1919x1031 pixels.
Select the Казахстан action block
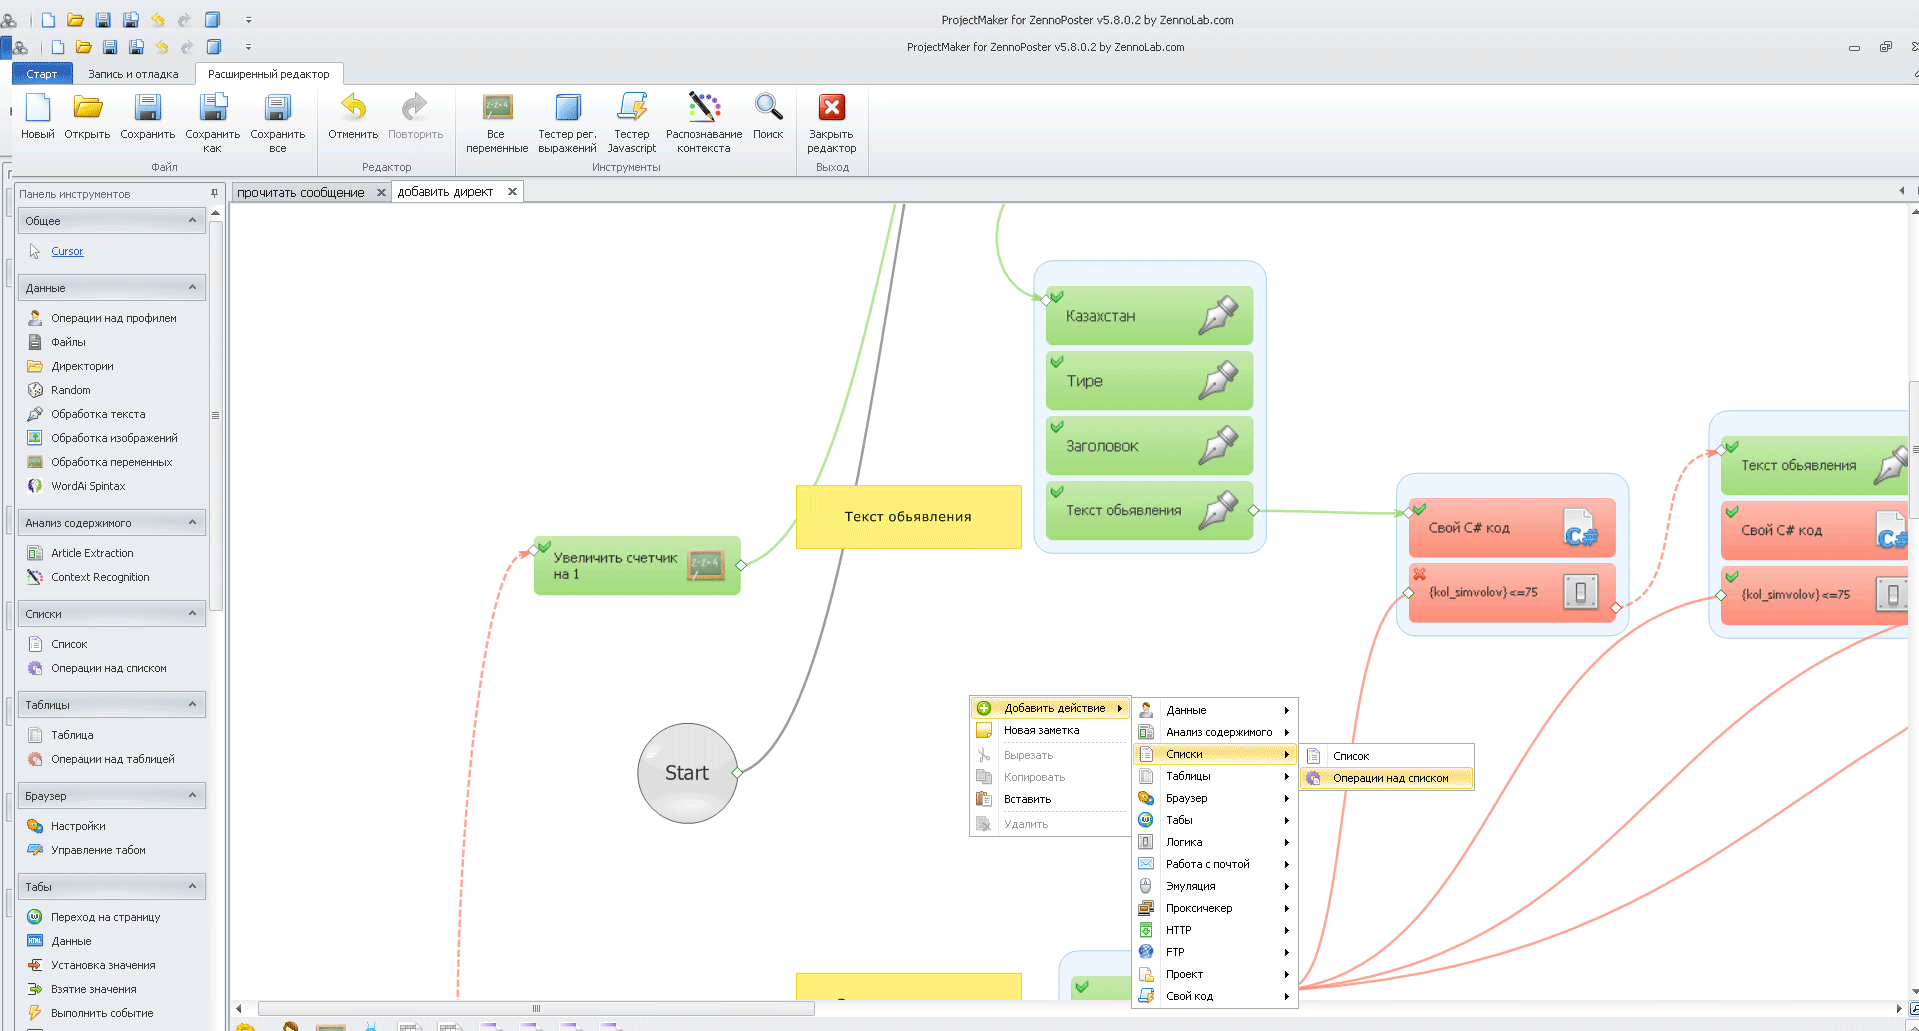pyautogui.click(x=1149, y=316)
